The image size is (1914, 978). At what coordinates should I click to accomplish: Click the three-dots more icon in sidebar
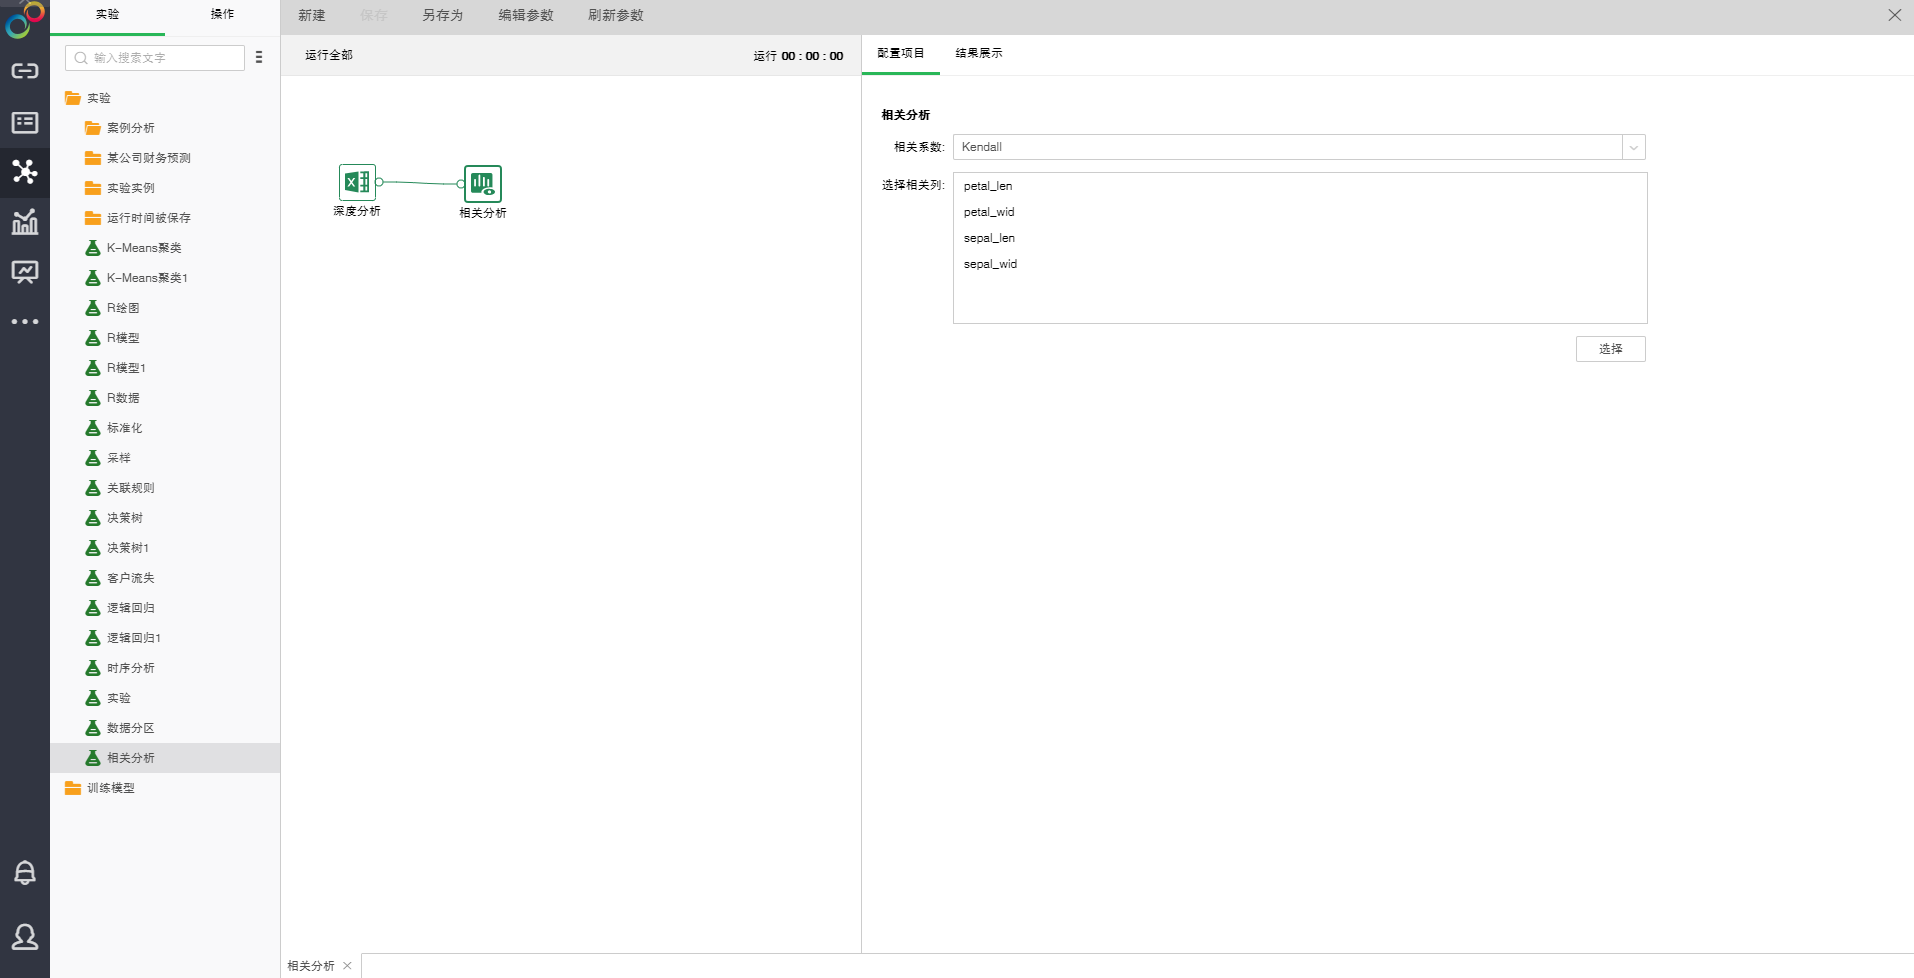[x=25, y=322]
